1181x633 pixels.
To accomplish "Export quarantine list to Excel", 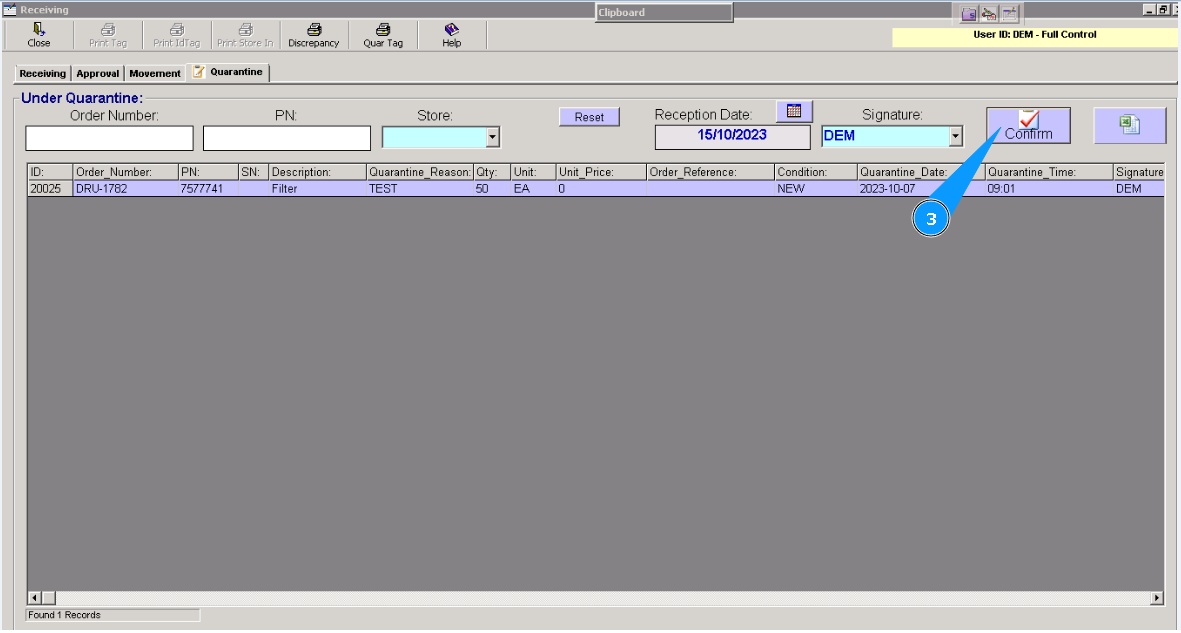I will [1129, 124].
